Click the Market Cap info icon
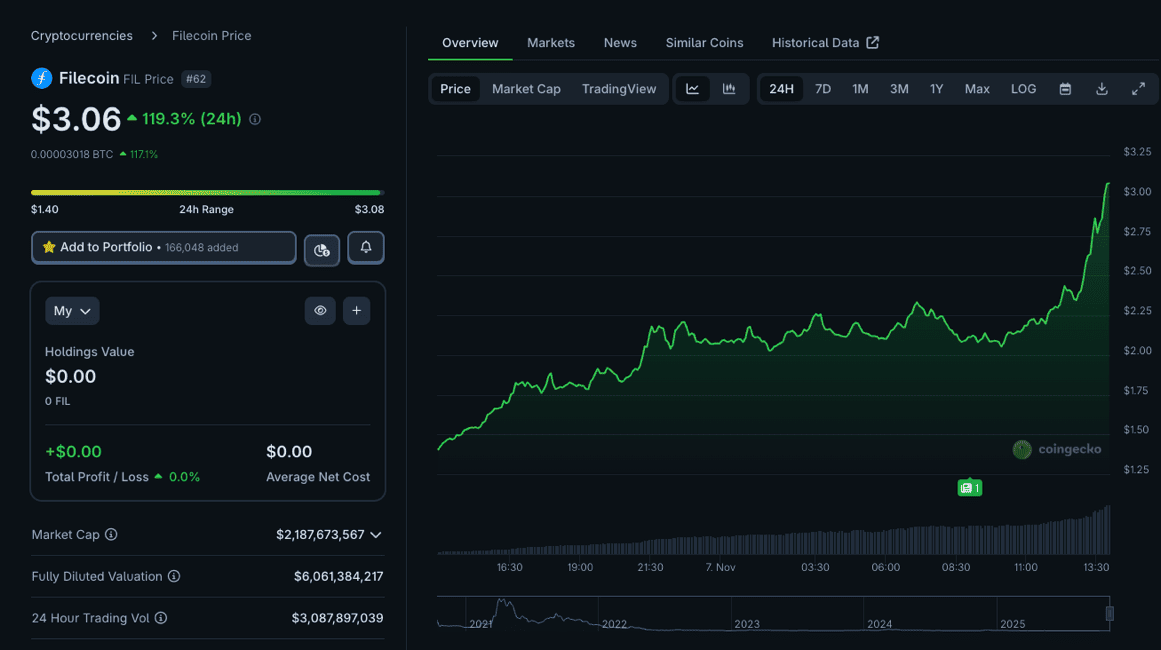 [111, 535]
